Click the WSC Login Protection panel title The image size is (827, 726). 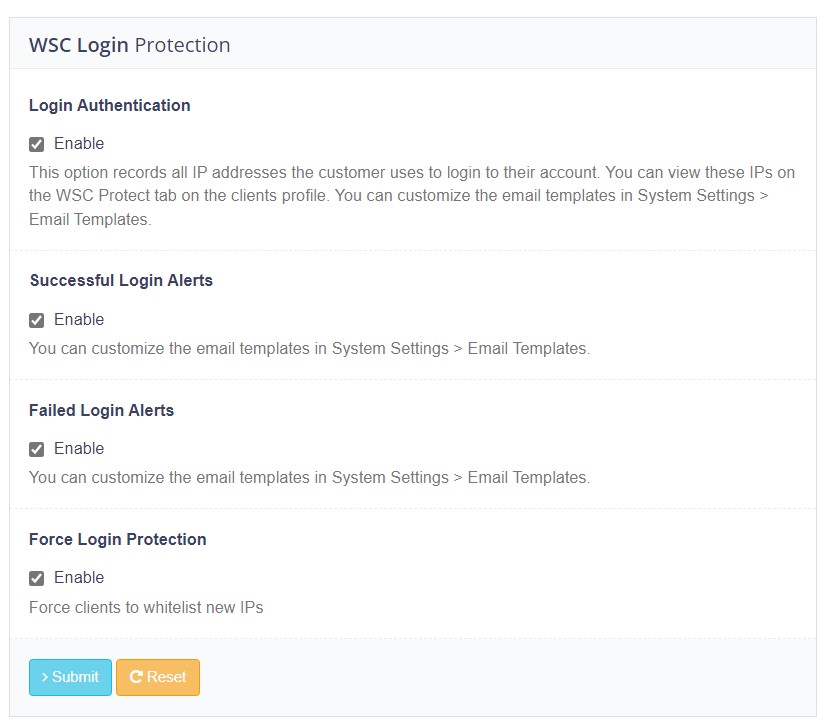(130, 45)
